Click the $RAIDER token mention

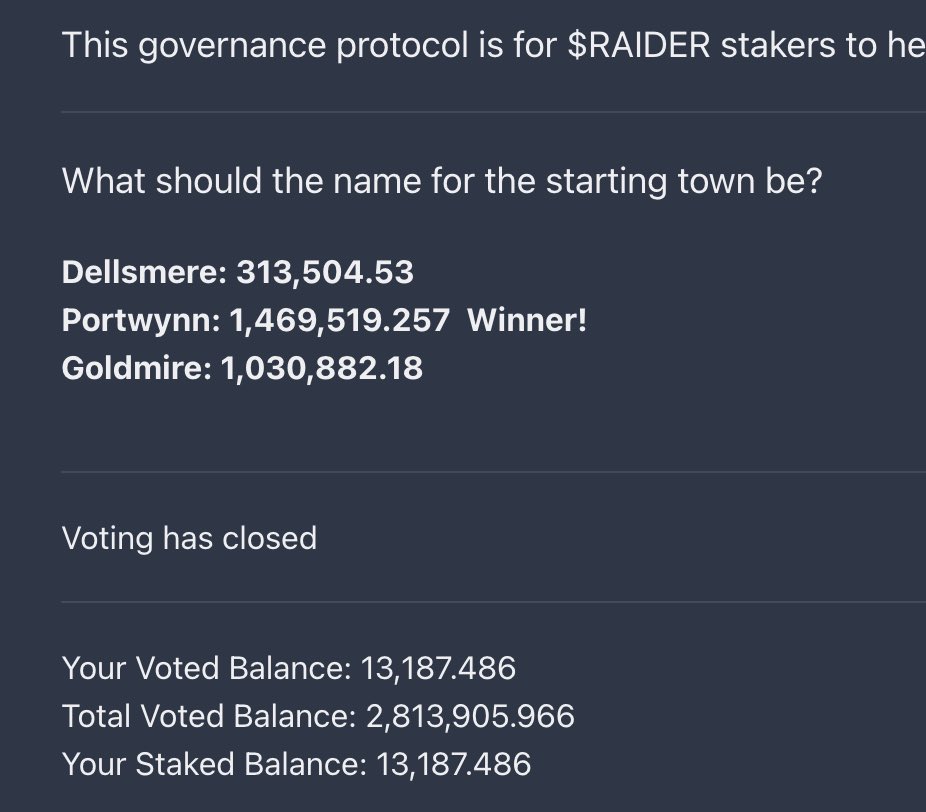(x=638, y=45)
